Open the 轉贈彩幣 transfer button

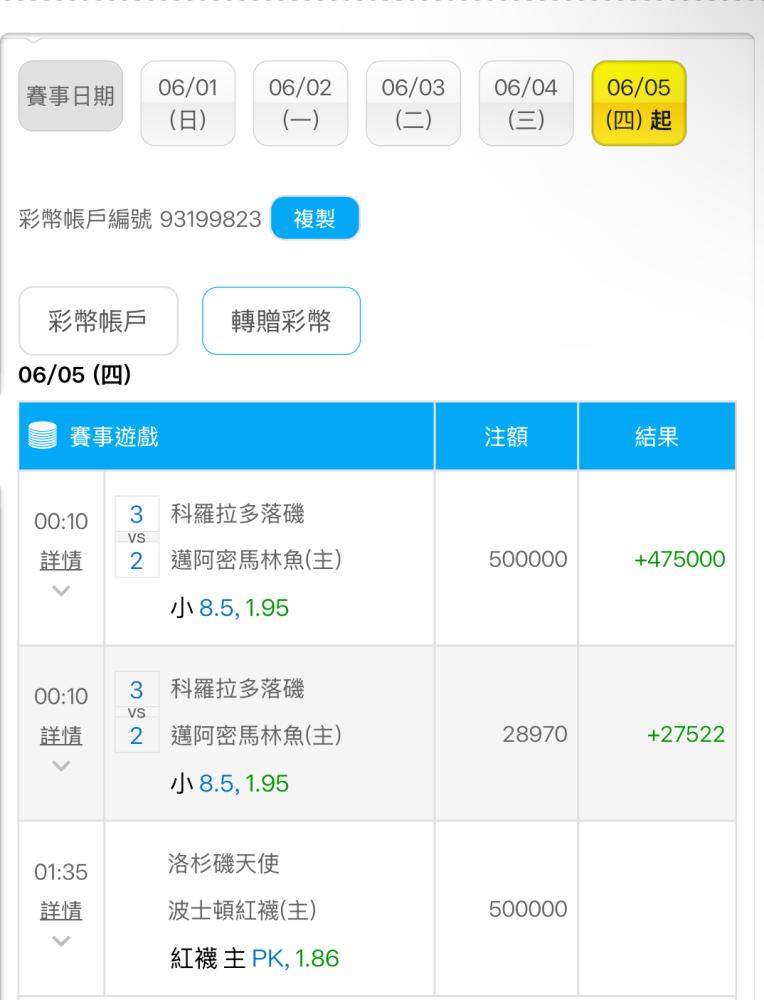281,321
